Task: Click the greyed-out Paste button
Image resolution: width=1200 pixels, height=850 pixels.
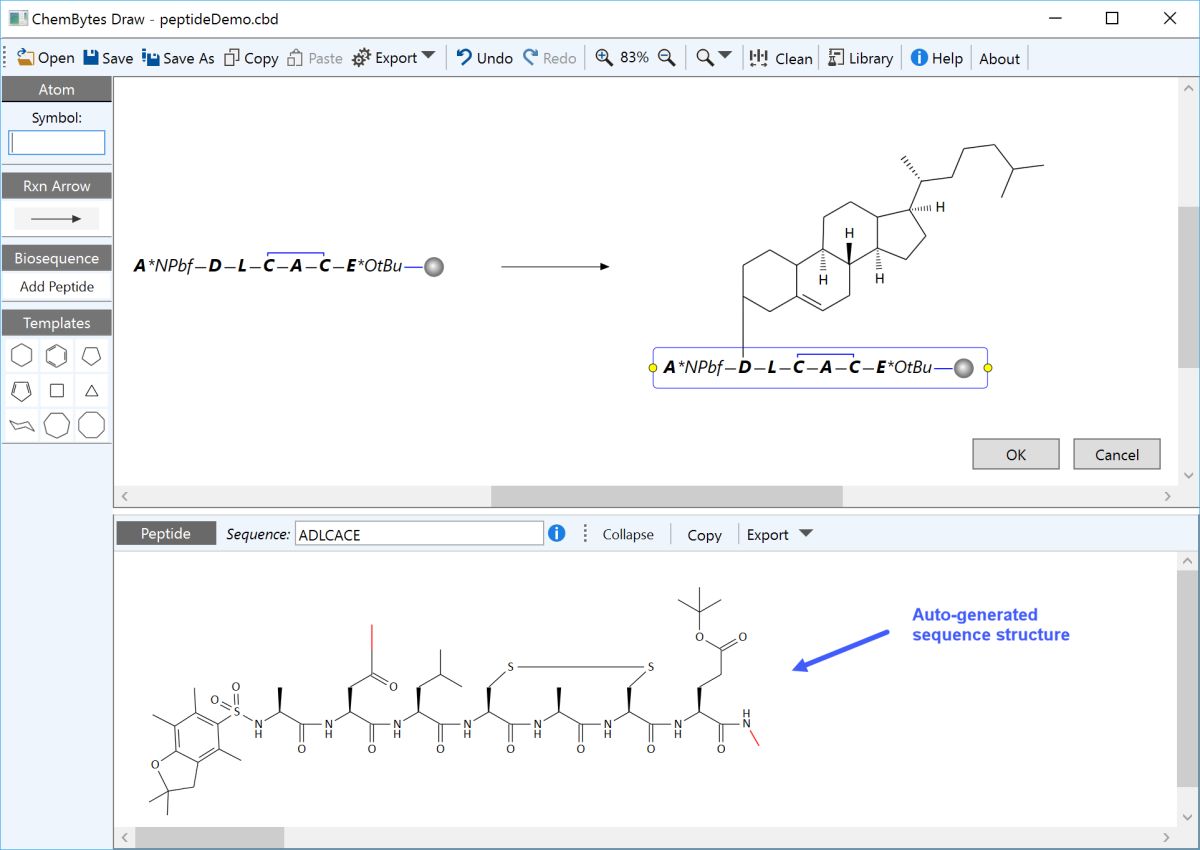Action: (315, 58)
